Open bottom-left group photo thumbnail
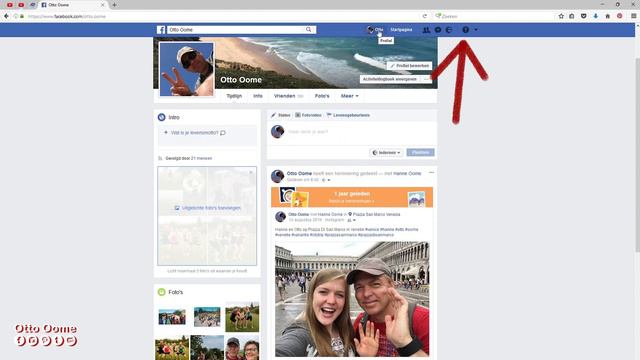This screenshot has width=640, height=360. pyautogui.click(x=172, y=348)
